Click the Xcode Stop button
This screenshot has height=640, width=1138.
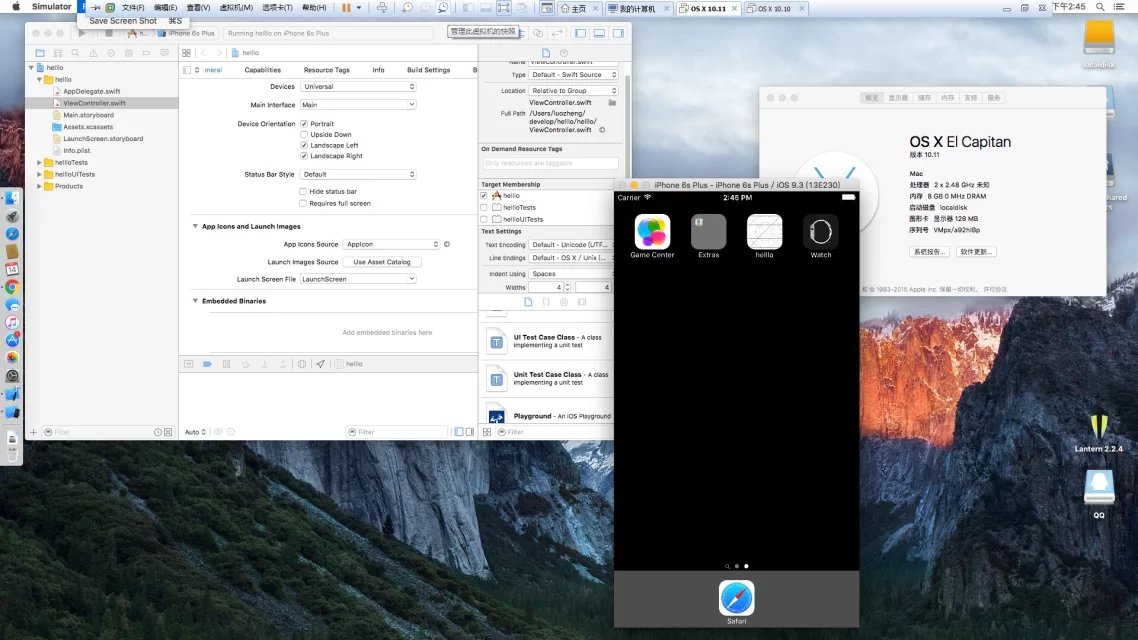pyautogui.click(x=109, y=33)
